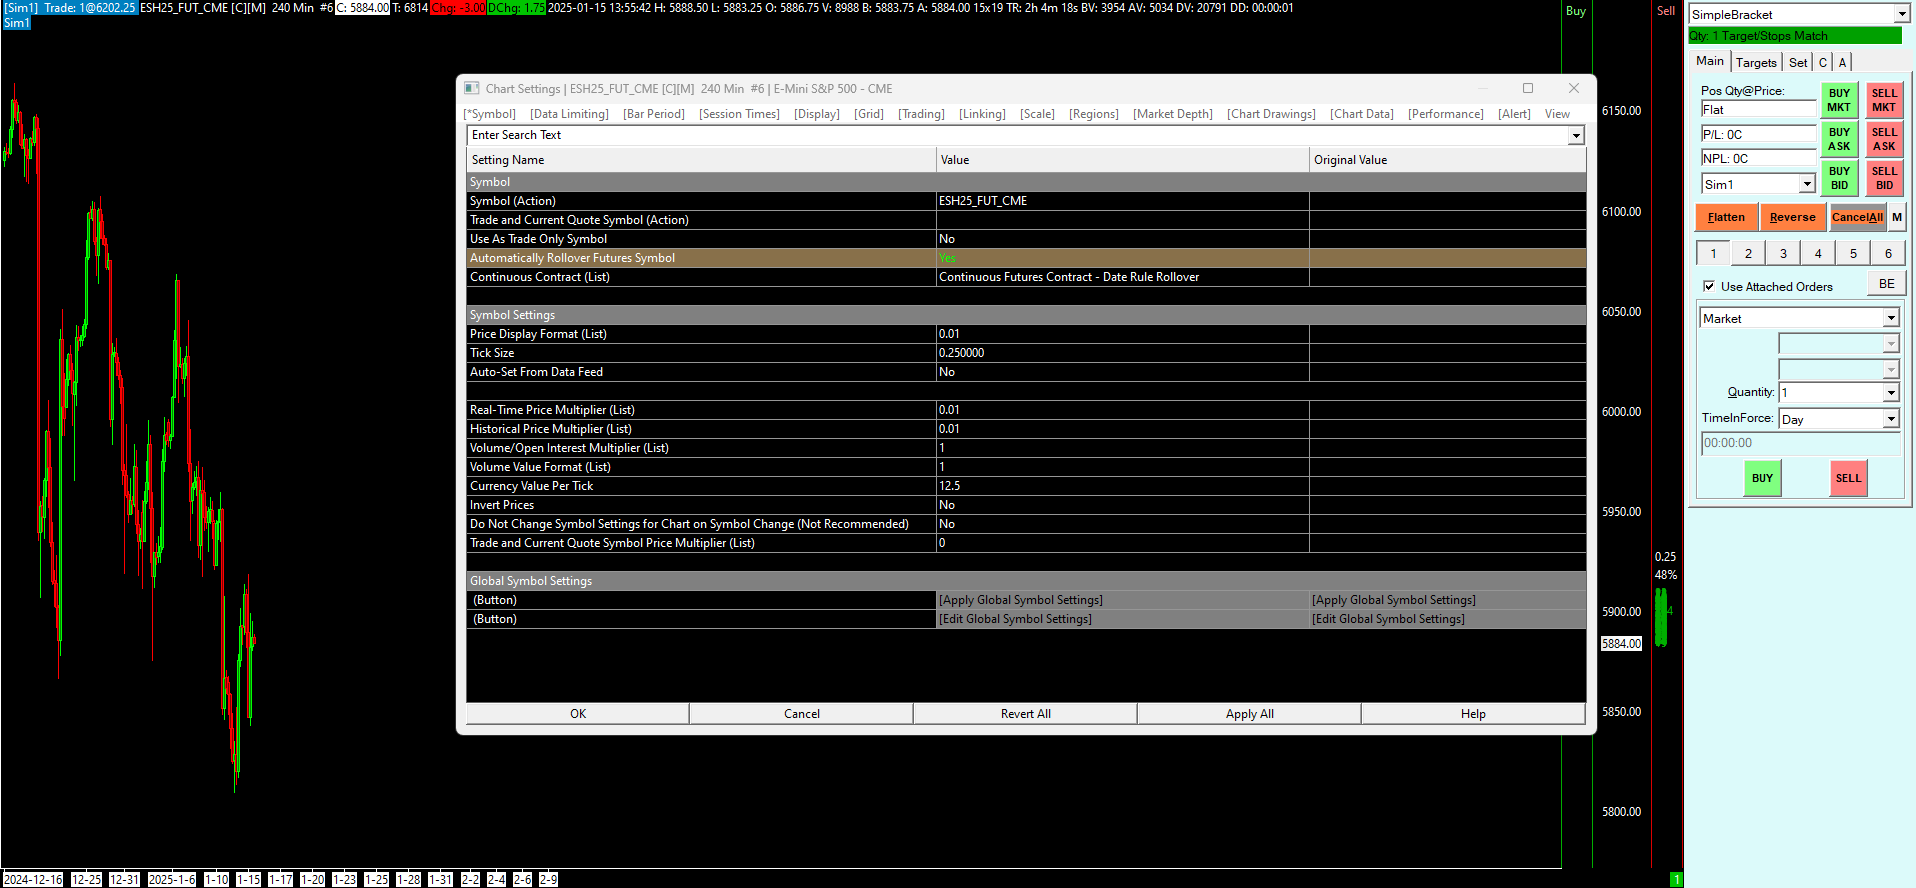
Task: Click the BUY MKT button
Action: (1839, 100)
